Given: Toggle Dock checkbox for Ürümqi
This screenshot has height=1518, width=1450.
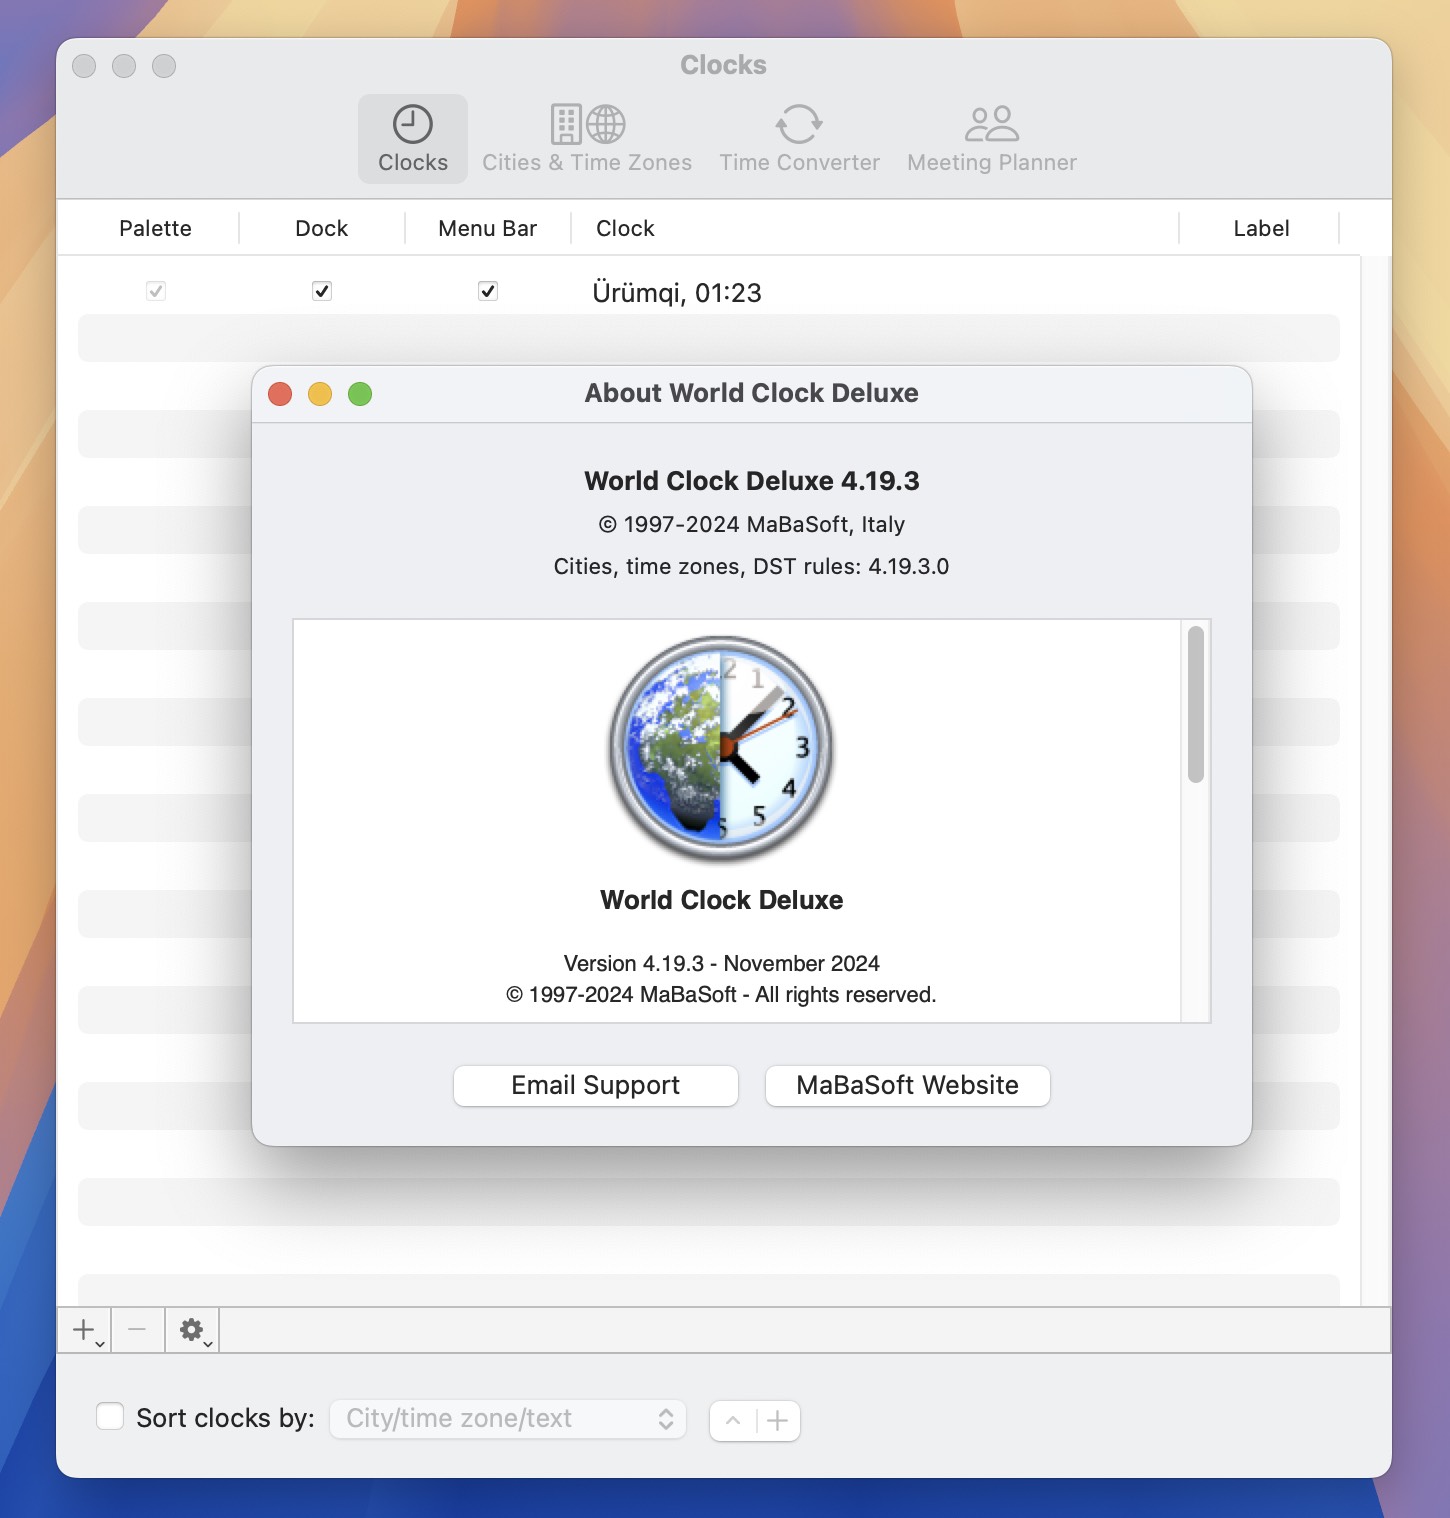Looking at the screenshot, I should tap(322, 291).
